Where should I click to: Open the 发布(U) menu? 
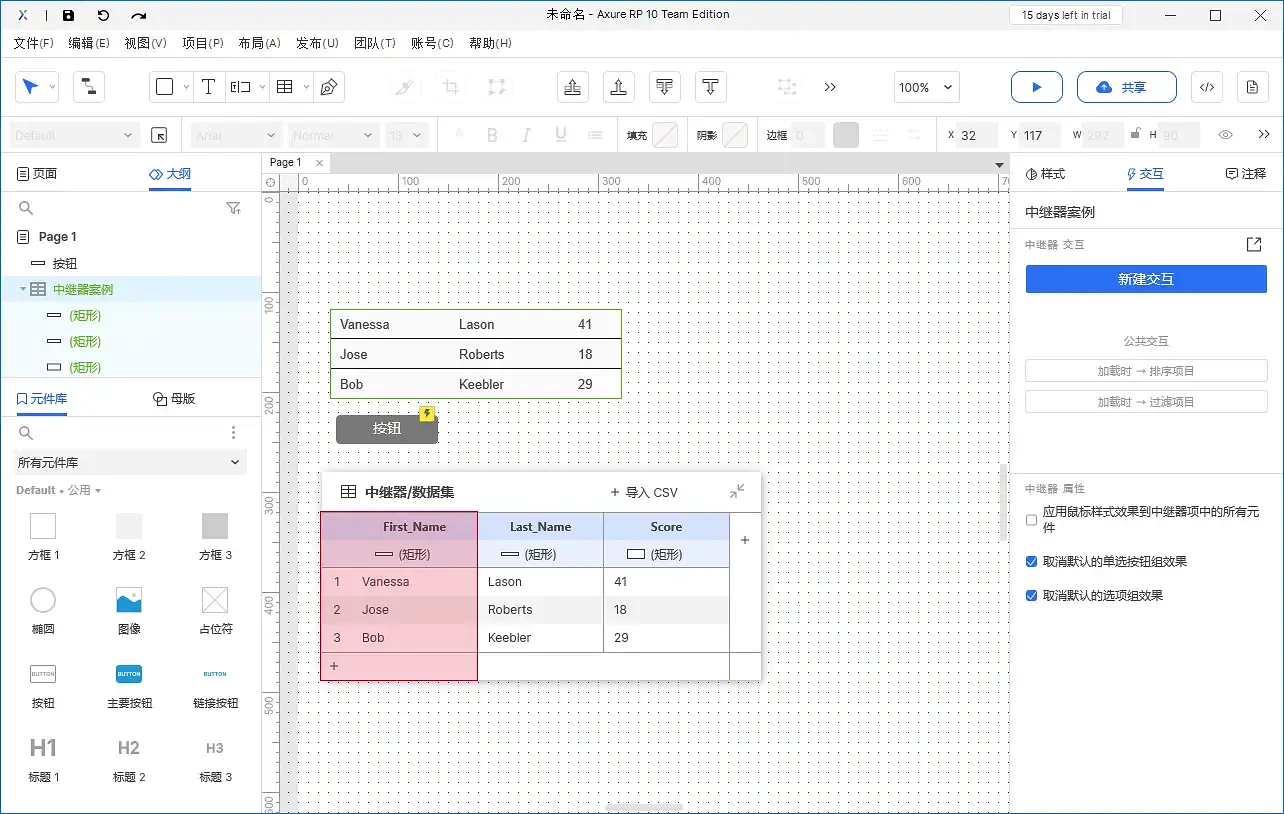tap(317, 43)
